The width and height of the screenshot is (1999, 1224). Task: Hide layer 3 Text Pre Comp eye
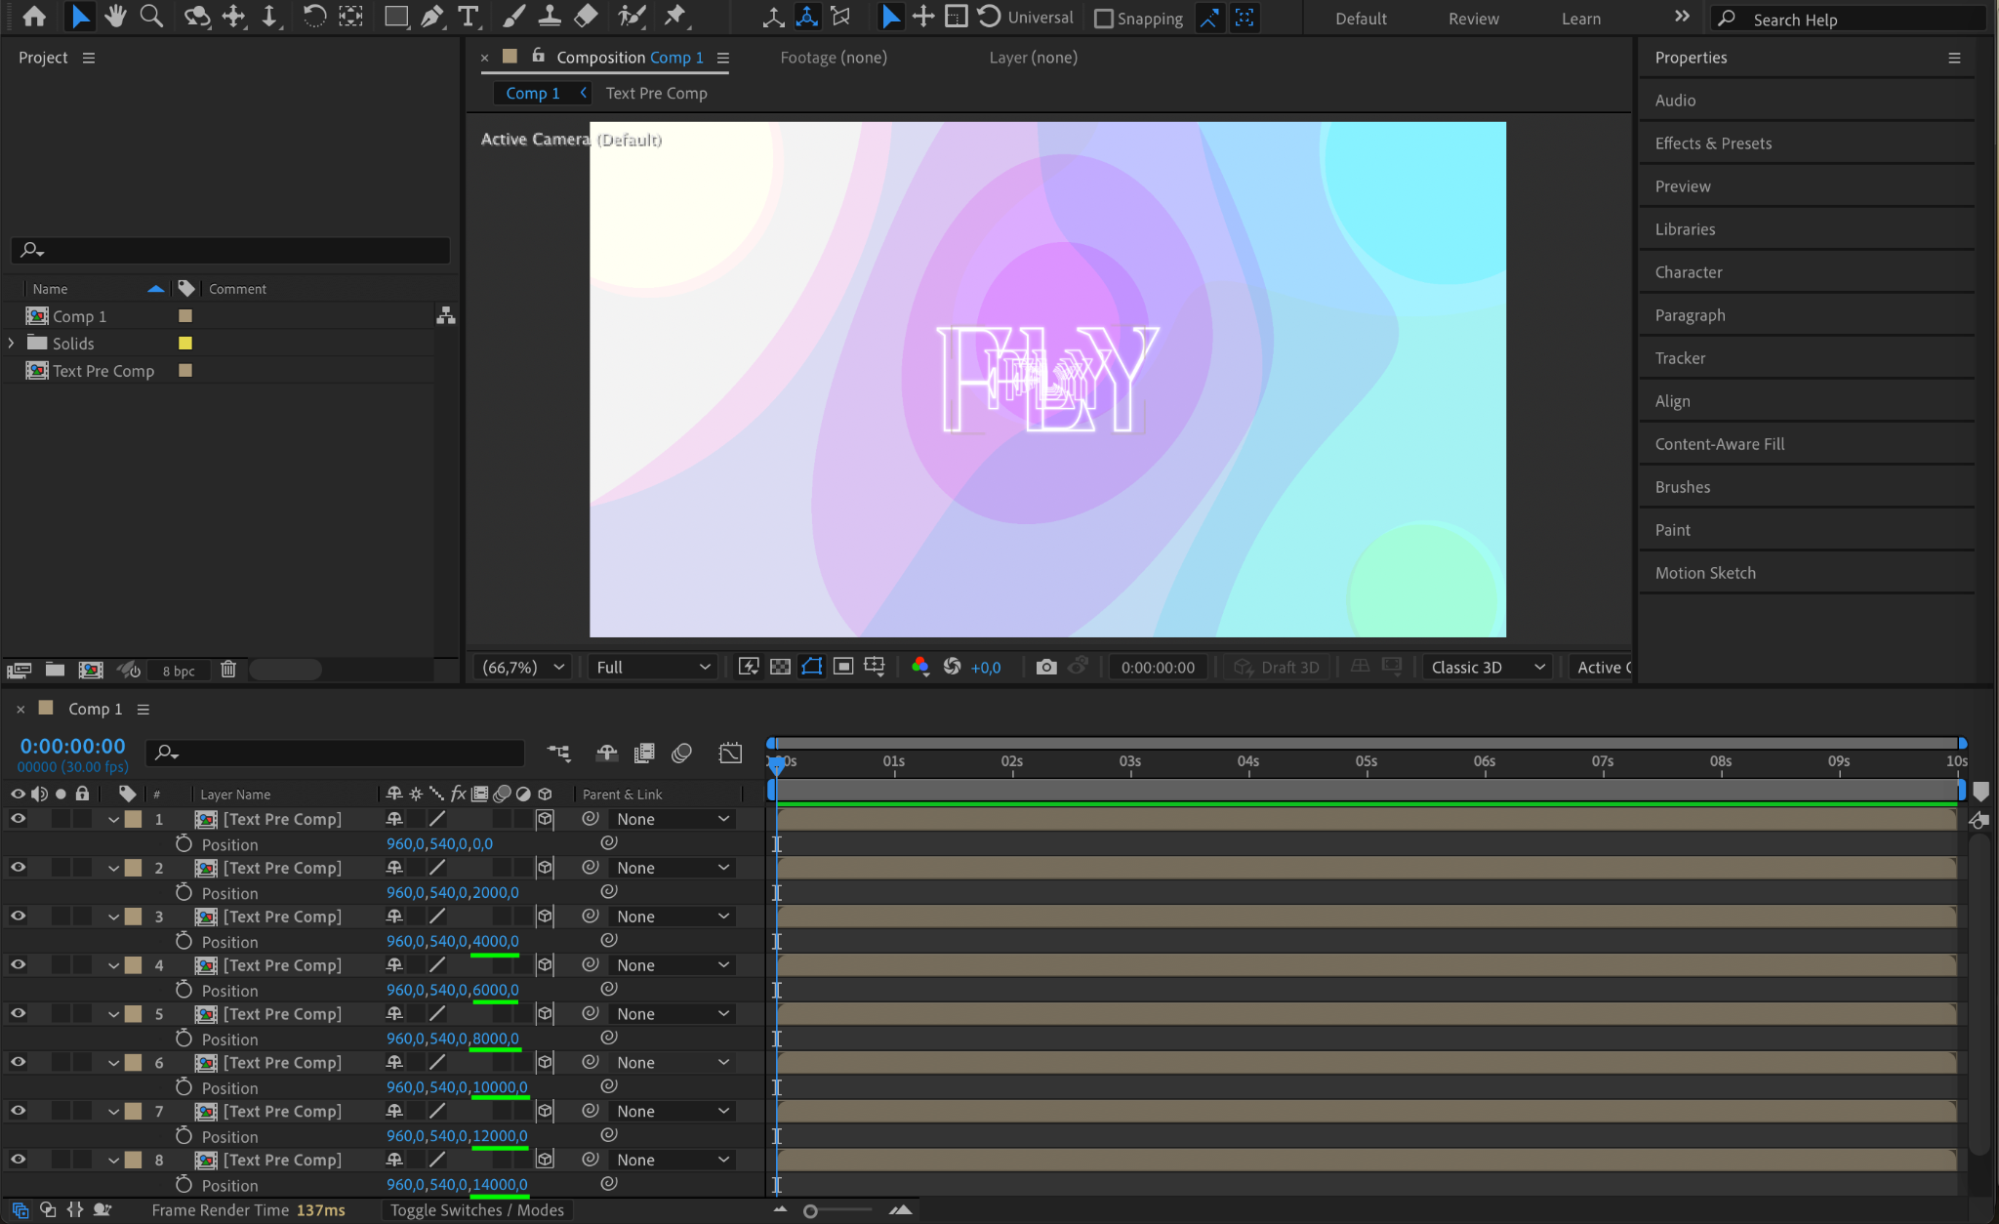pos(18,916)
